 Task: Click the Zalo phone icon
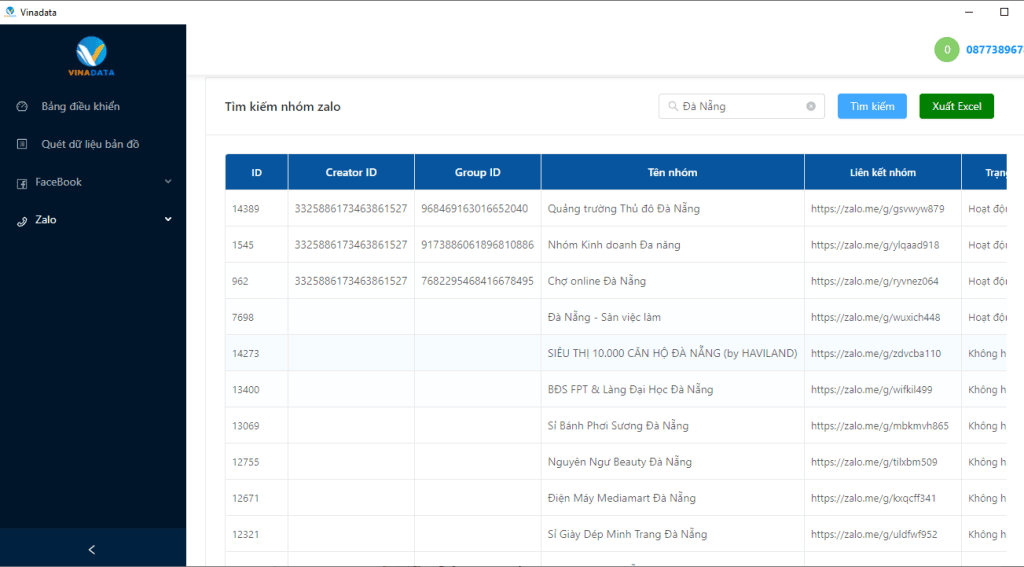[23, 220]
